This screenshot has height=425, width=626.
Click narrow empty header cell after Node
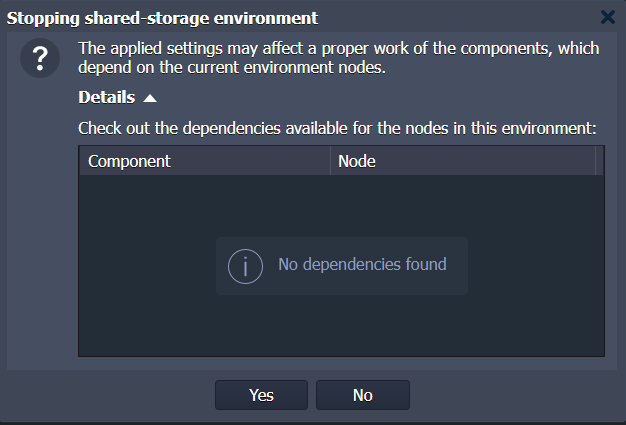pyautogui.click(x=599, y=161)
